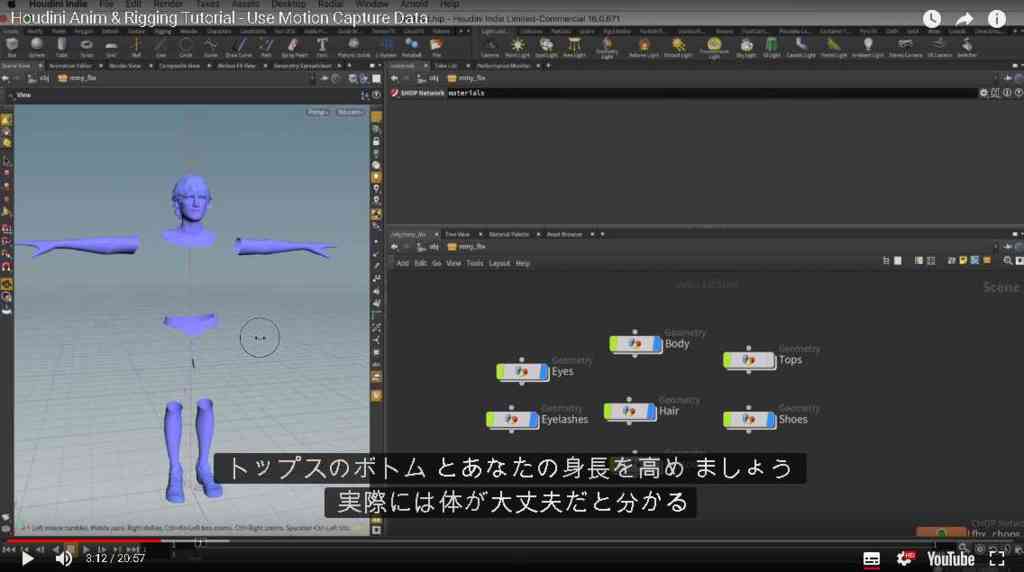Add a Sky Light from shelf
The image size is (1024, 572).
[746, 46]
